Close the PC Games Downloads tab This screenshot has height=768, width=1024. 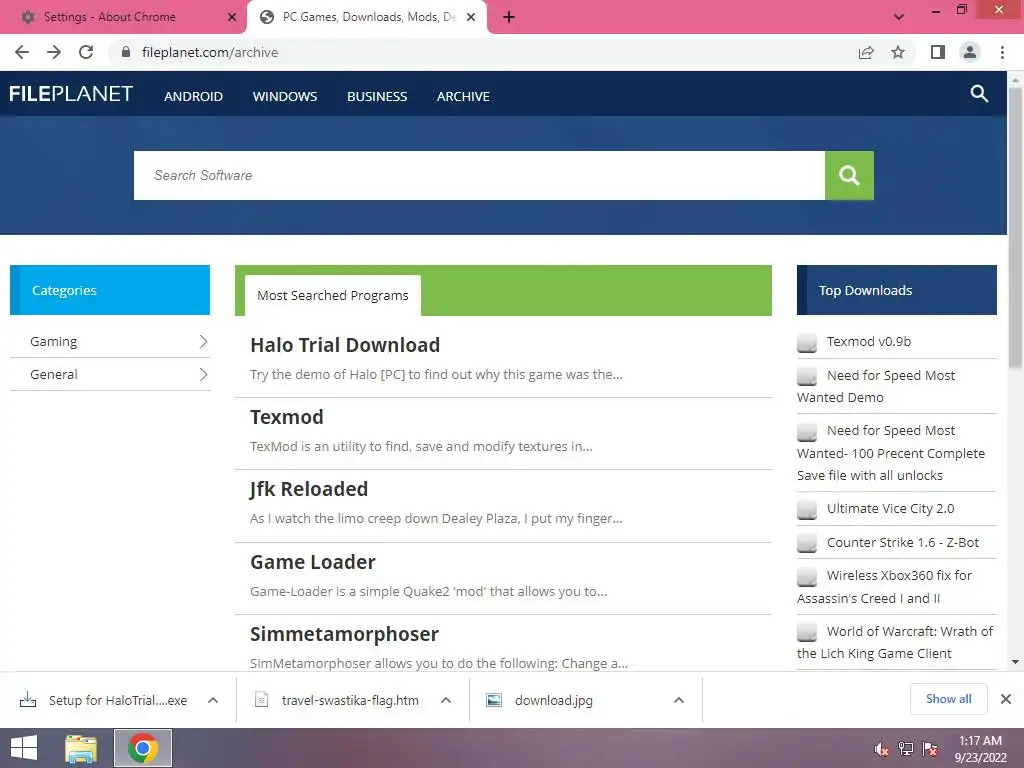471,17
